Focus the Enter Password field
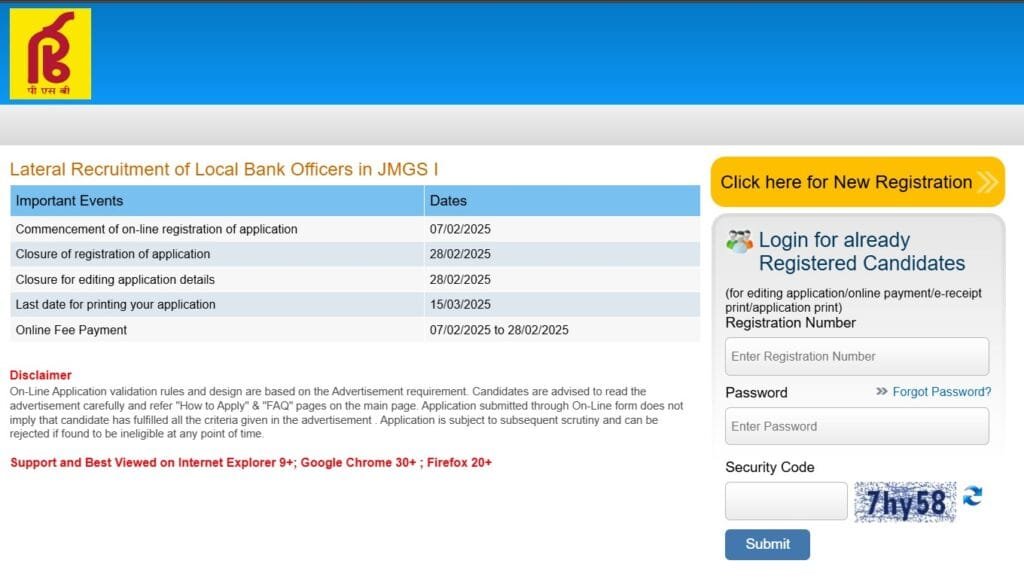Screen dimensions: 1024x588 coord(856,426)
